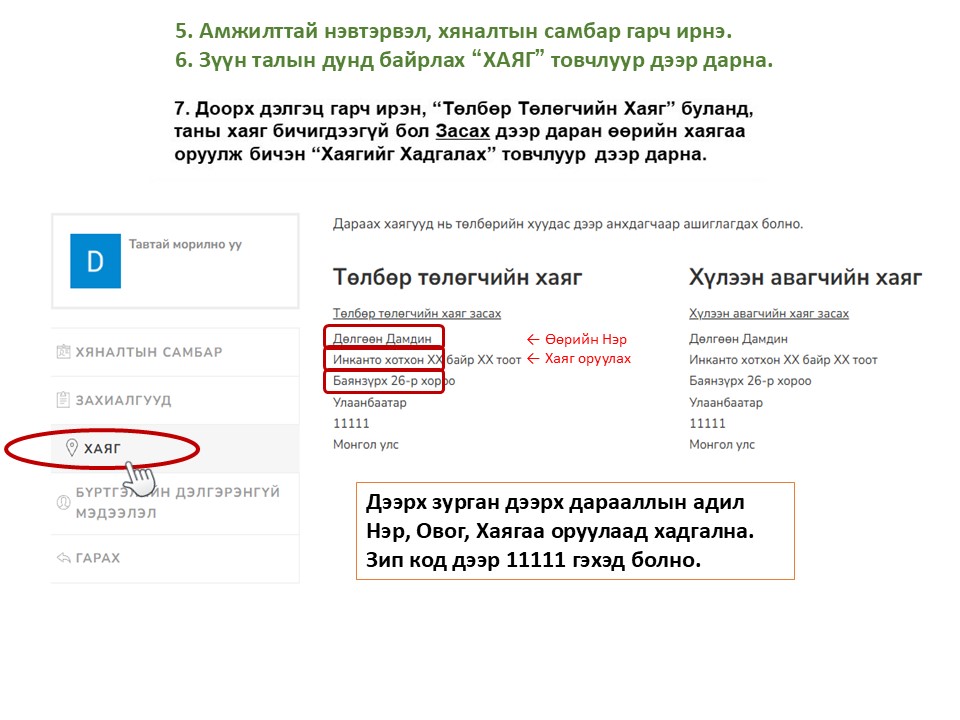Click the hand pointer cursor graphic

pos(142,477)
